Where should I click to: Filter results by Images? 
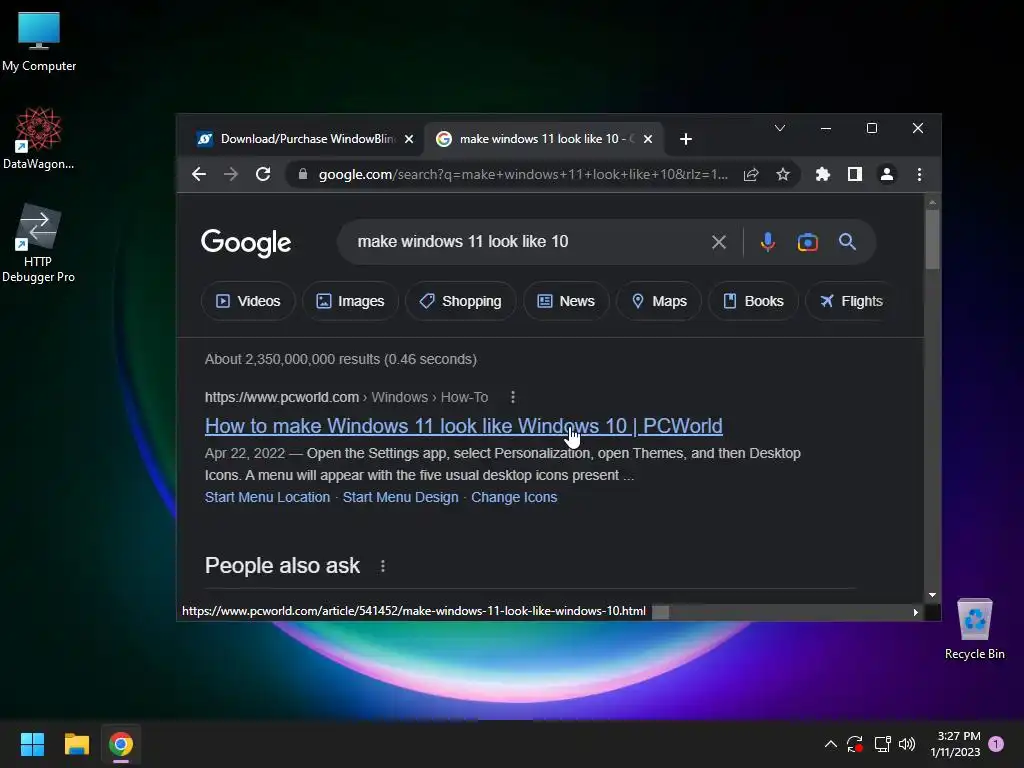pos(350,301)
